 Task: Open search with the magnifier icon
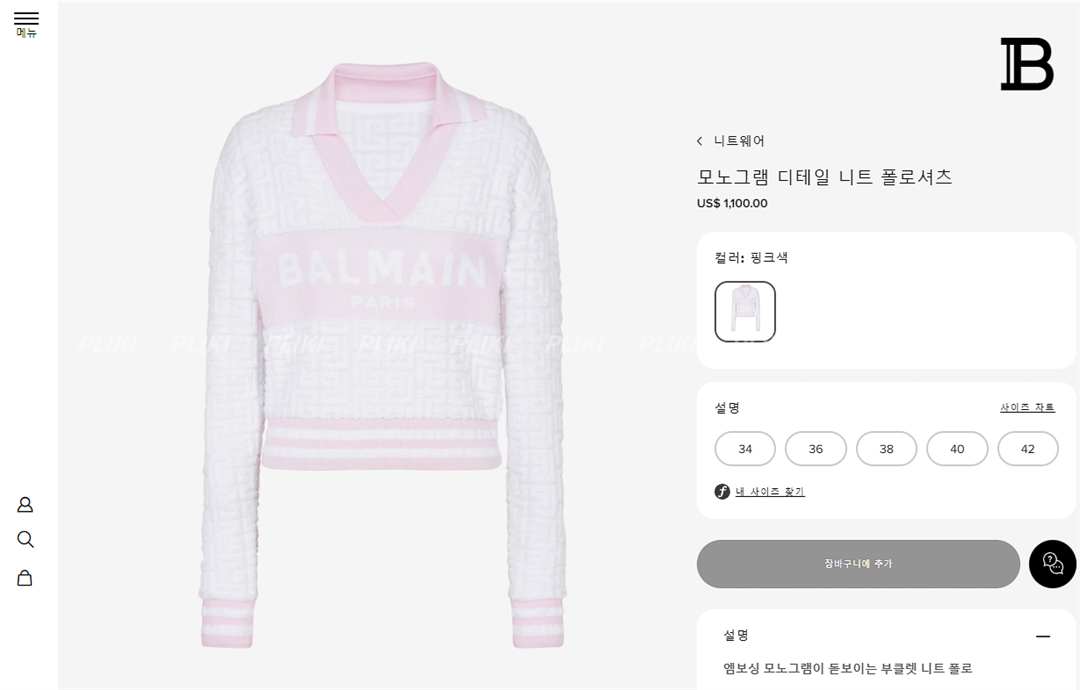pos(25,540)
